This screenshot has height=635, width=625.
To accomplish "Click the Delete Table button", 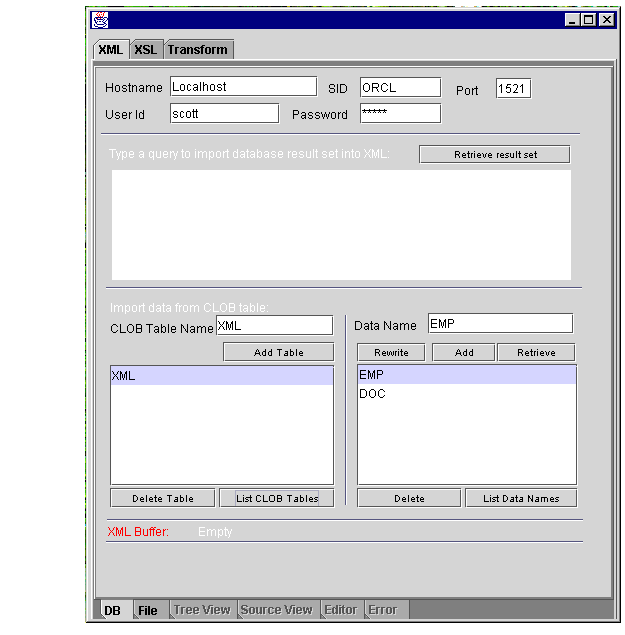I will tap(162, 498).
